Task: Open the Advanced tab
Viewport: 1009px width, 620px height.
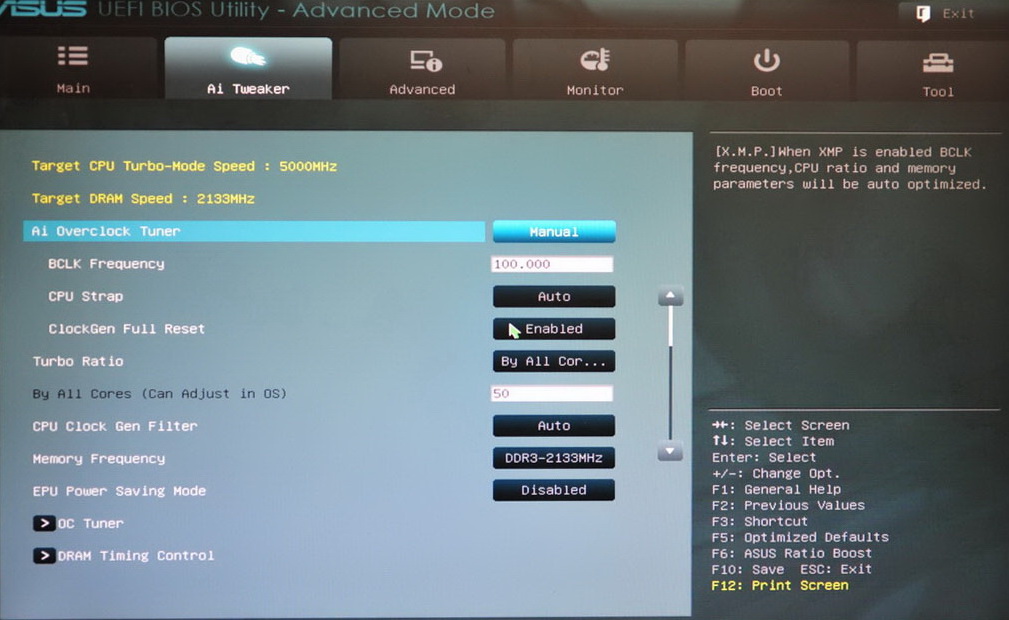Action: 422,70
